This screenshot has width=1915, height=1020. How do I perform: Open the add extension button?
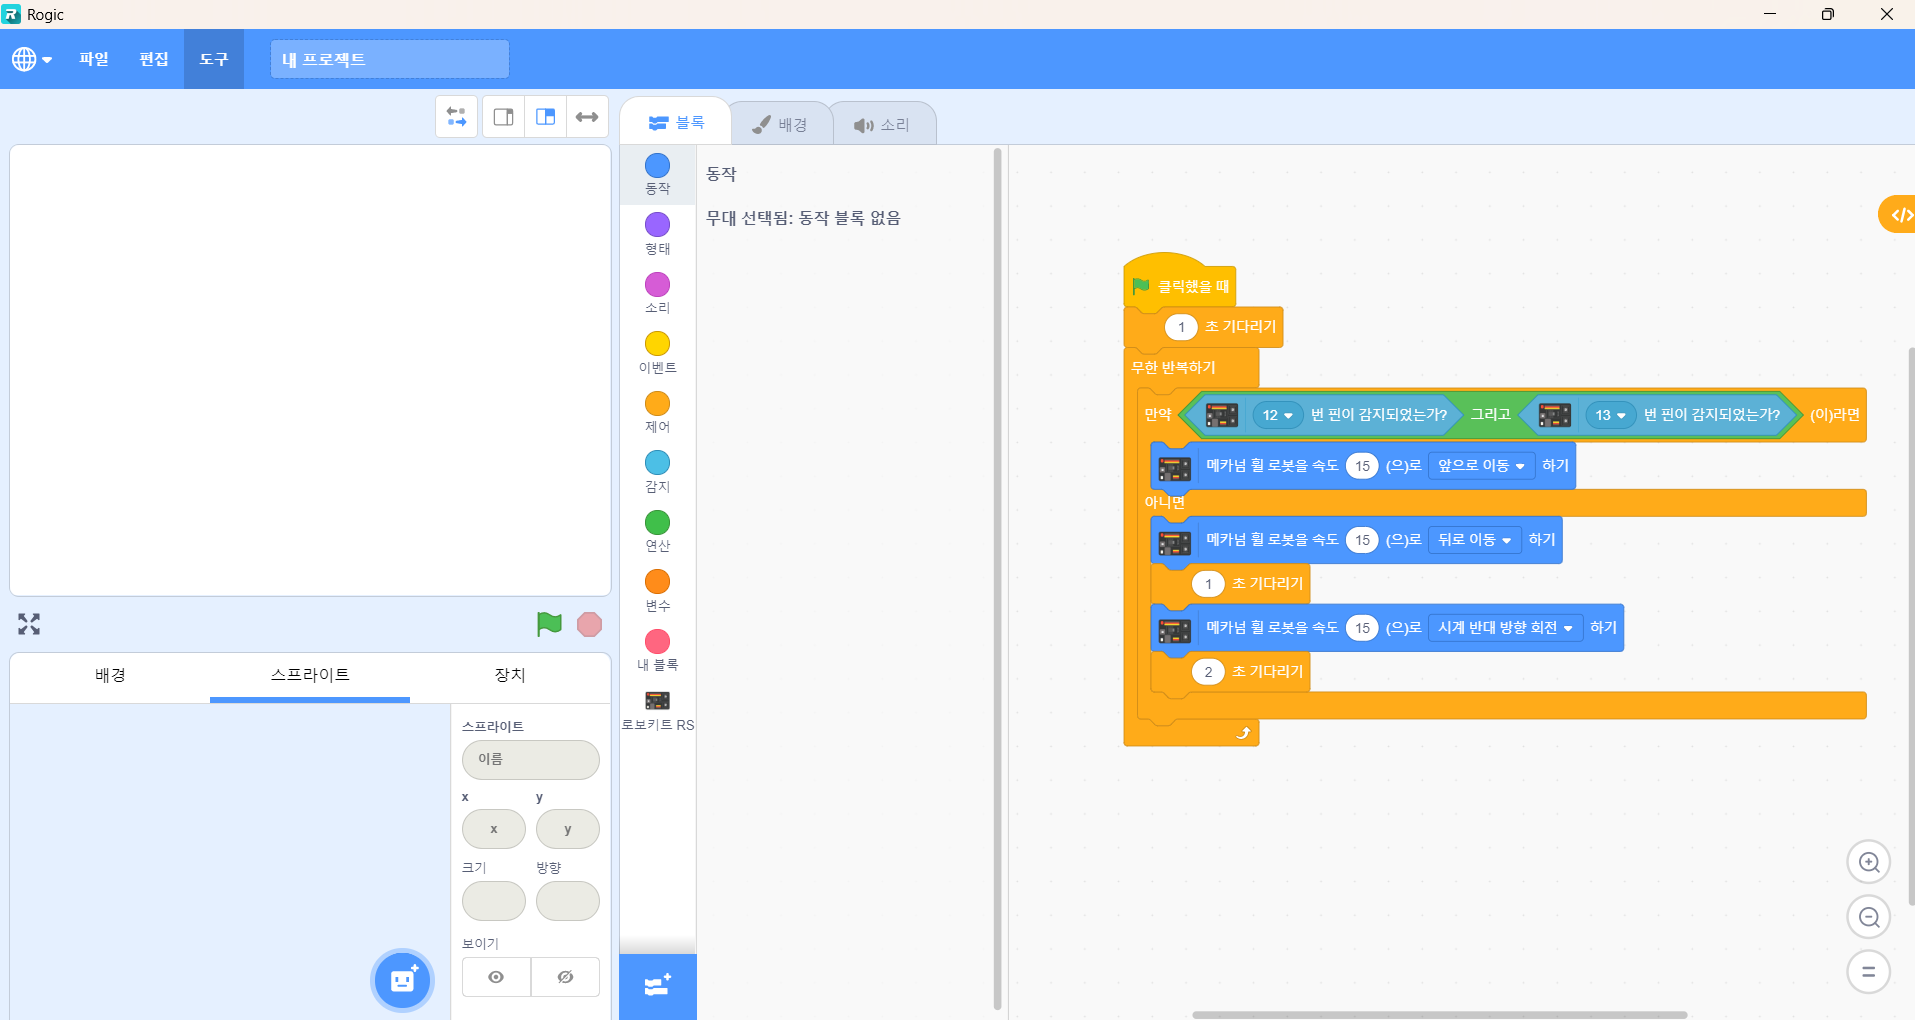click(x=657, y=986)
